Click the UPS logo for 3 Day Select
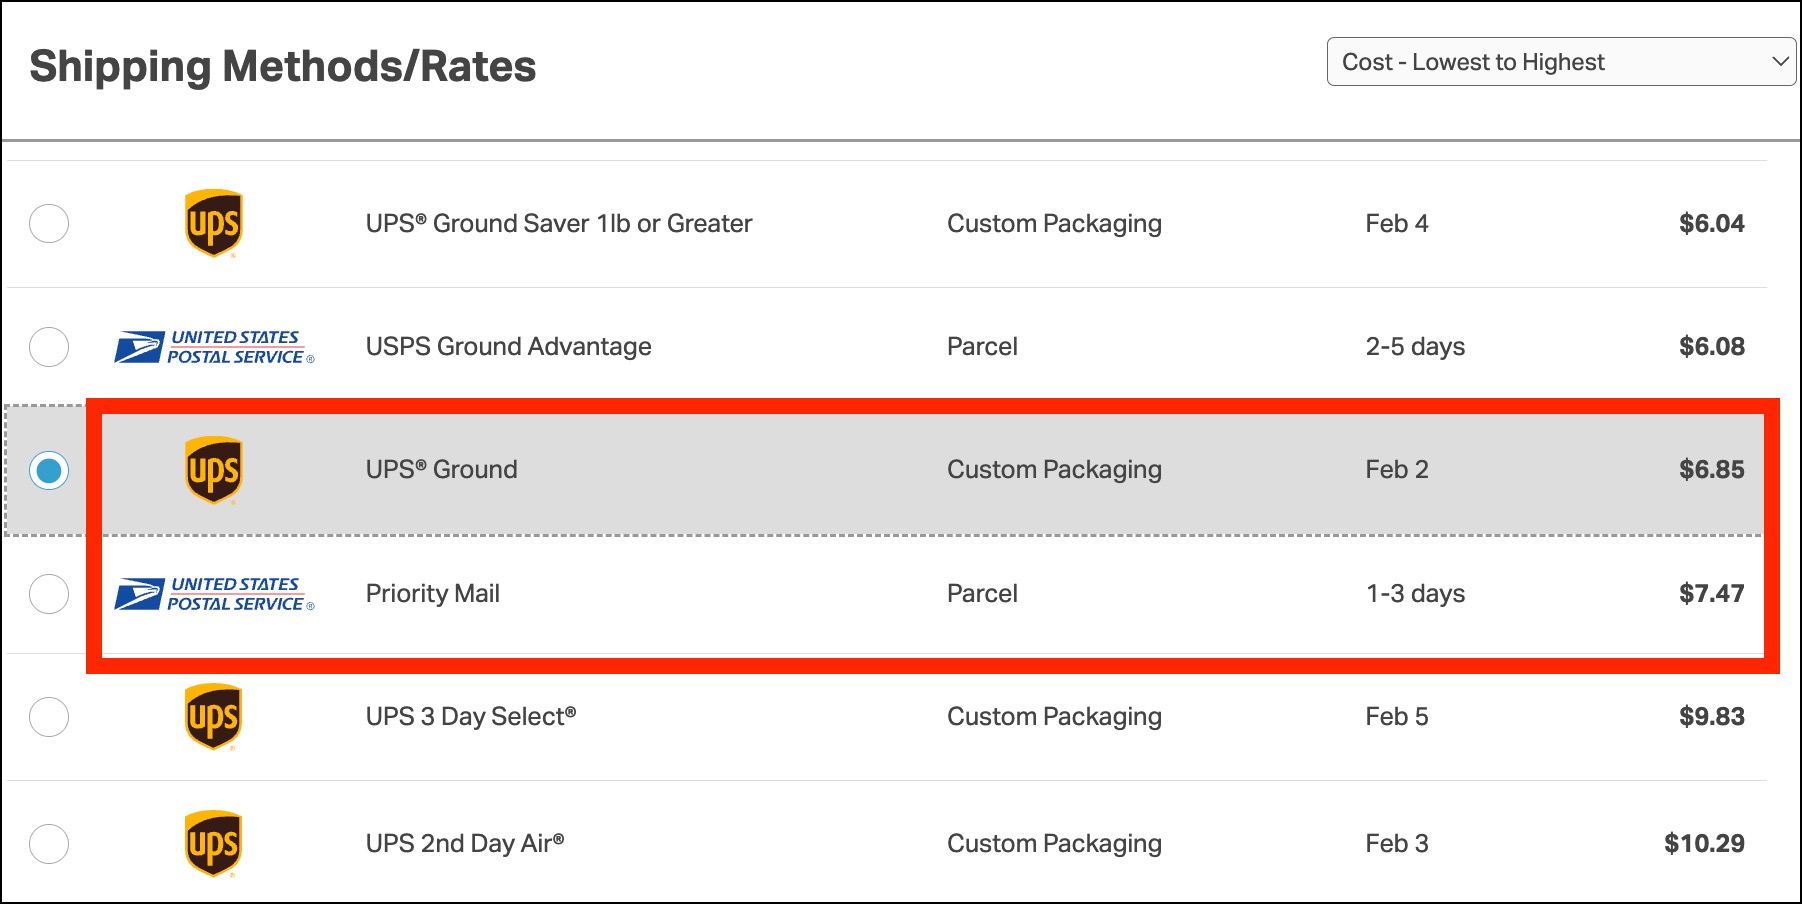The height and width of the screenshot is (904, 1802). [x=213, y=717]
